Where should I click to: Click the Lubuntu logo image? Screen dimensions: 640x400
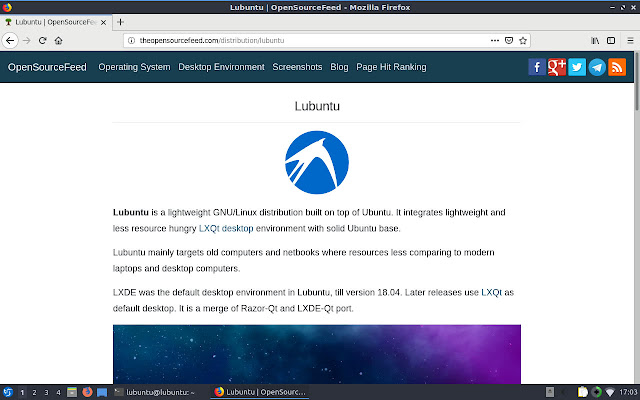[x=317, y=162]
